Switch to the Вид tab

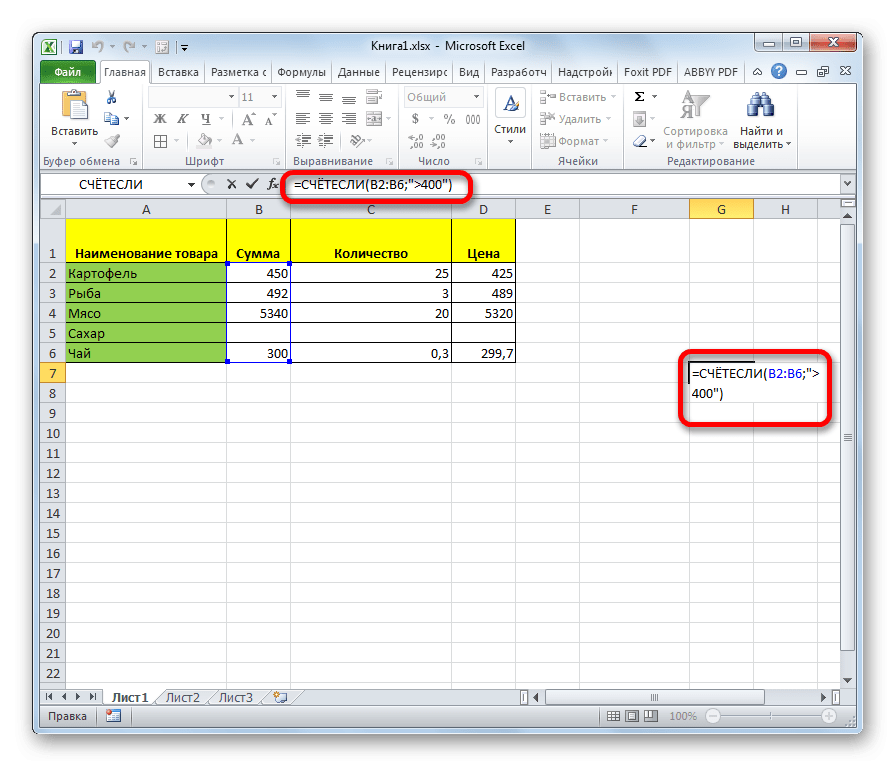469,72
